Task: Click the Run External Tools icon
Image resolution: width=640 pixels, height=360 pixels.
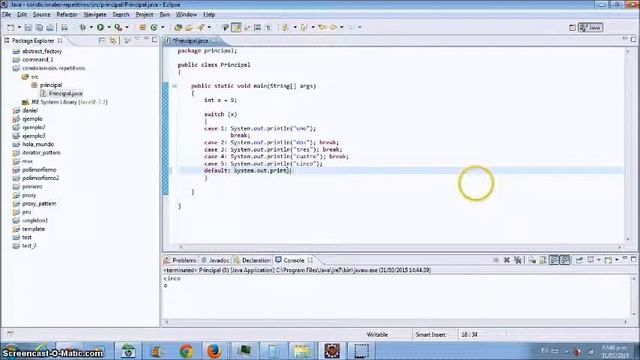Action: point(118,27)
